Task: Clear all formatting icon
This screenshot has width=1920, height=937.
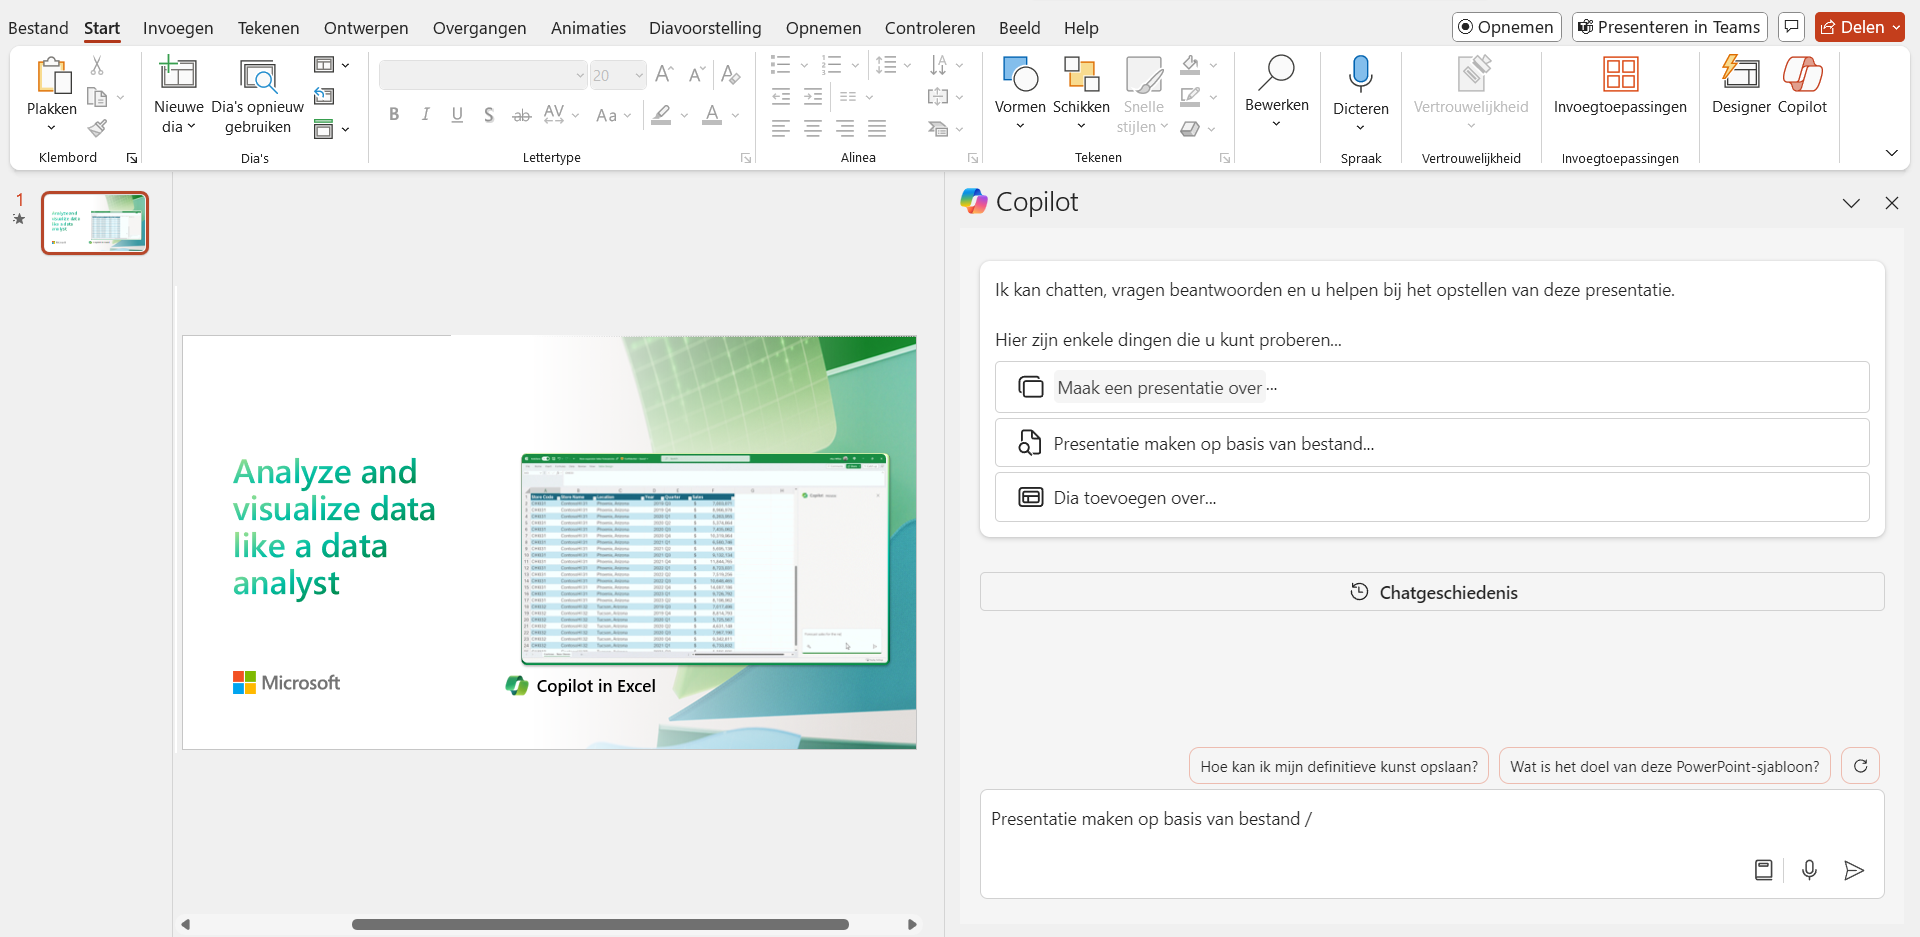Action: 731,74
